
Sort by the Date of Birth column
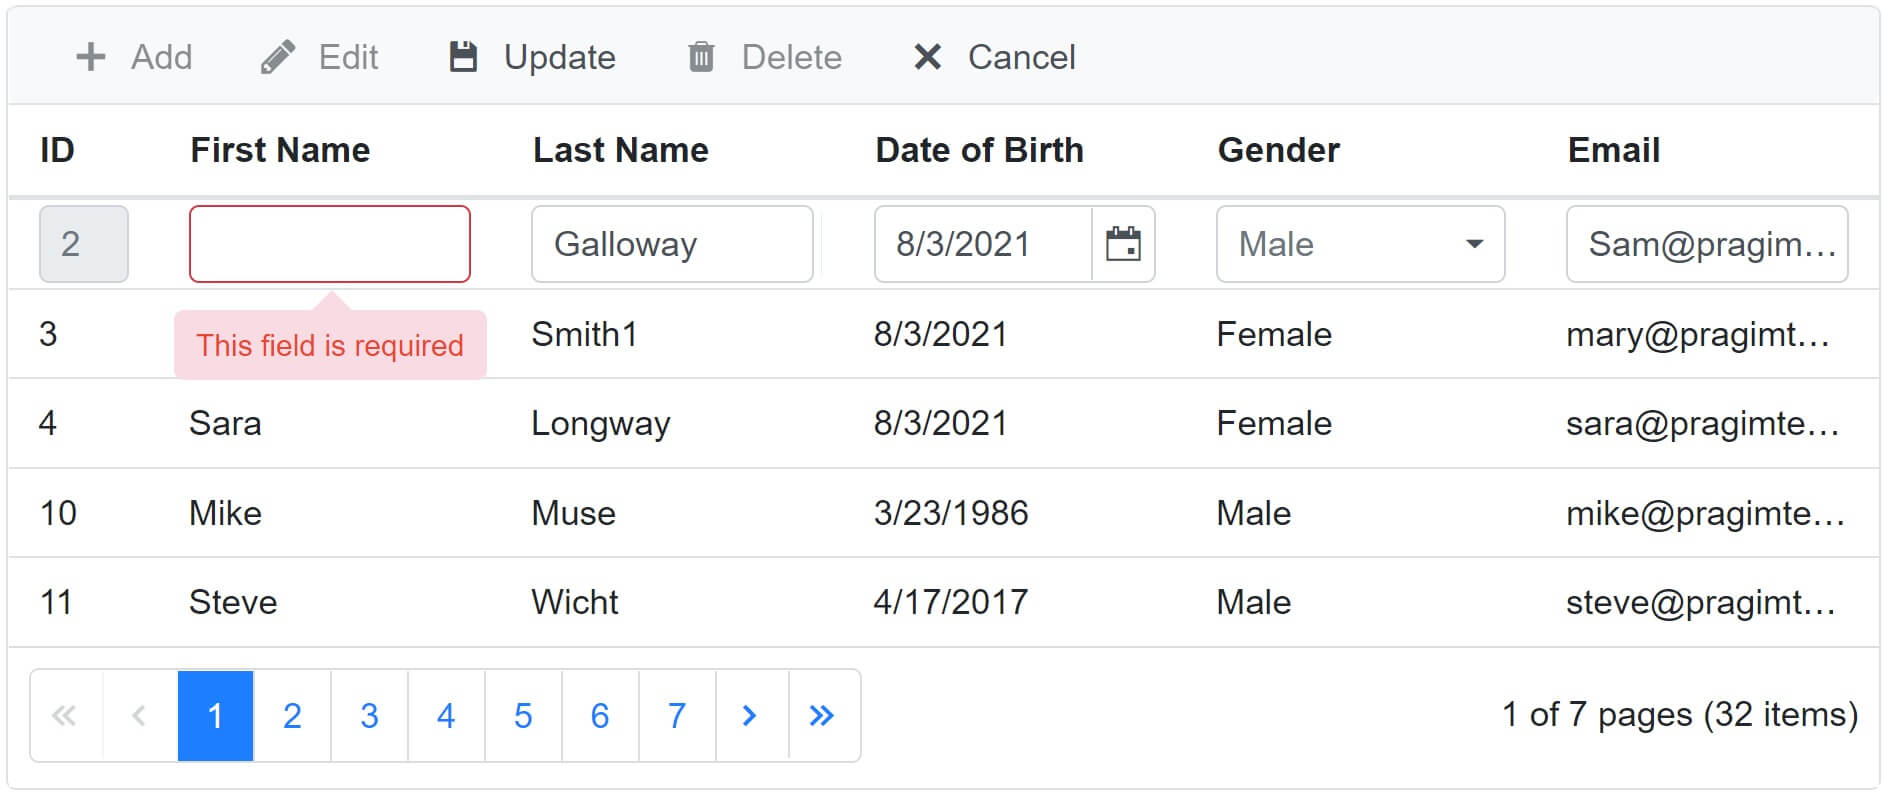[x=979, y=150]
